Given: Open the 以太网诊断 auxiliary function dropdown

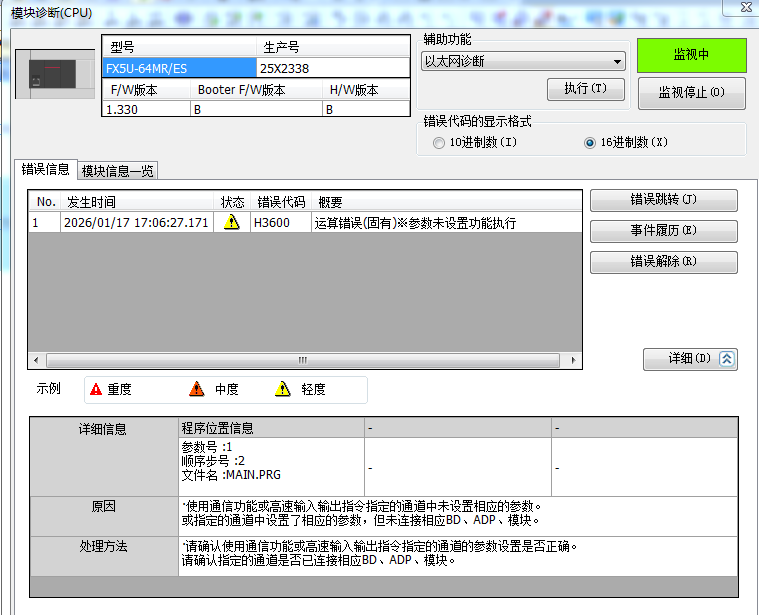Looking at the screenshot, I should pos(523,62).
